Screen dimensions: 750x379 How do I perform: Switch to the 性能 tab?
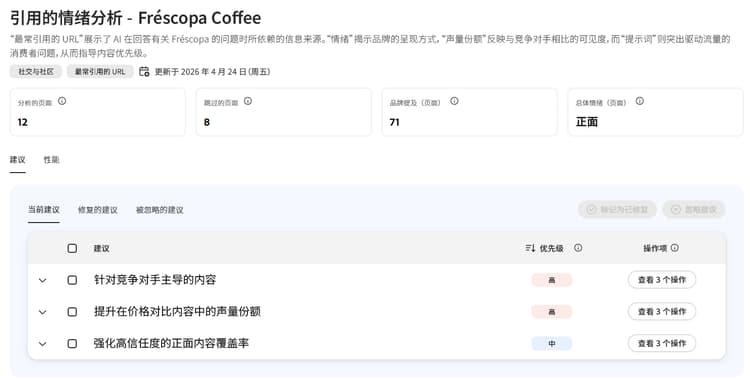coord(52,160)
